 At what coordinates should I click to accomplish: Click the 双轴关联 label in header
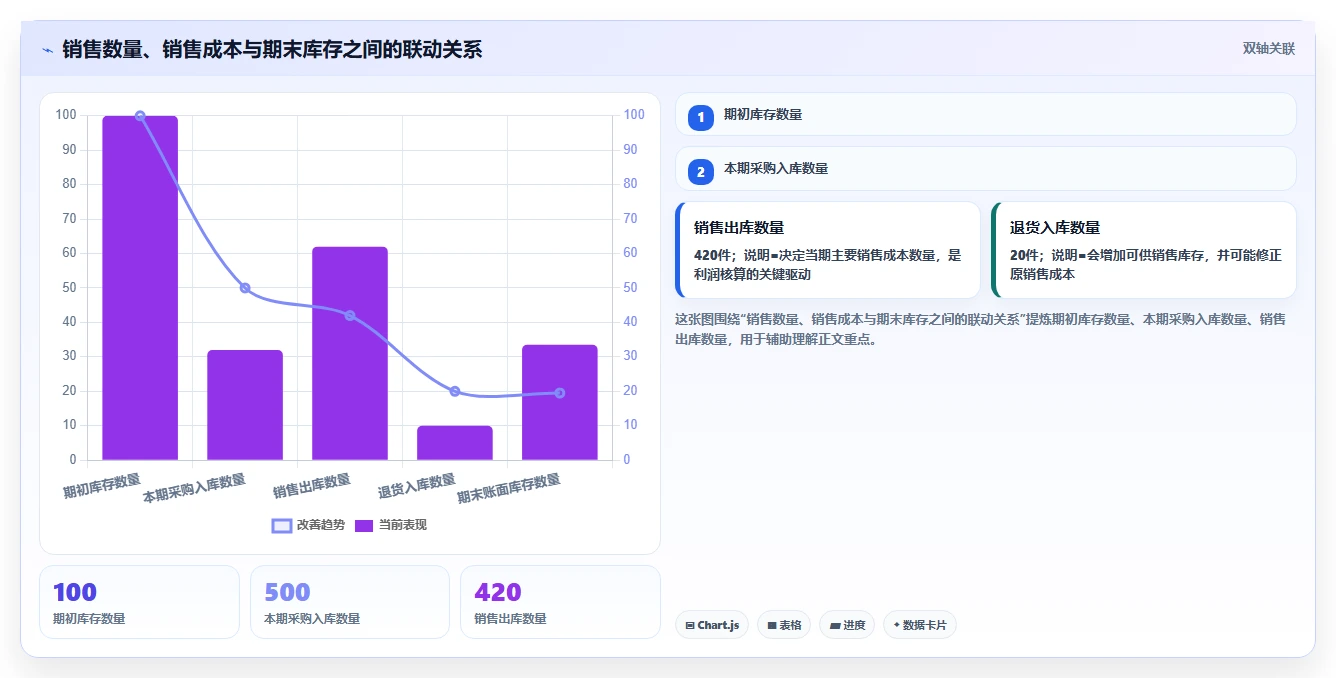pos(1269,49)
